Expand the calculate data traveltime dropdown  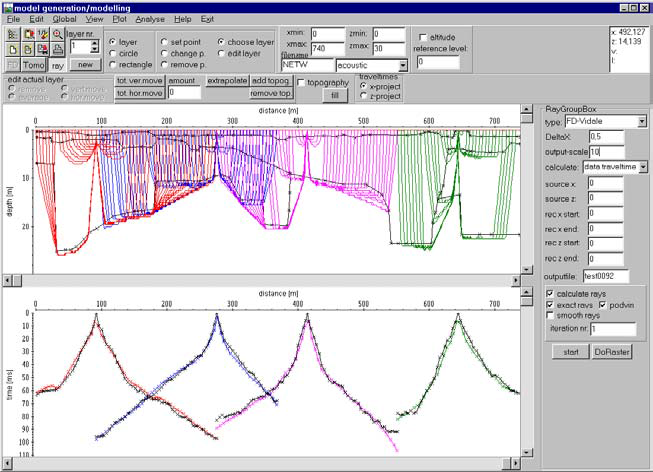coord(643,166)
